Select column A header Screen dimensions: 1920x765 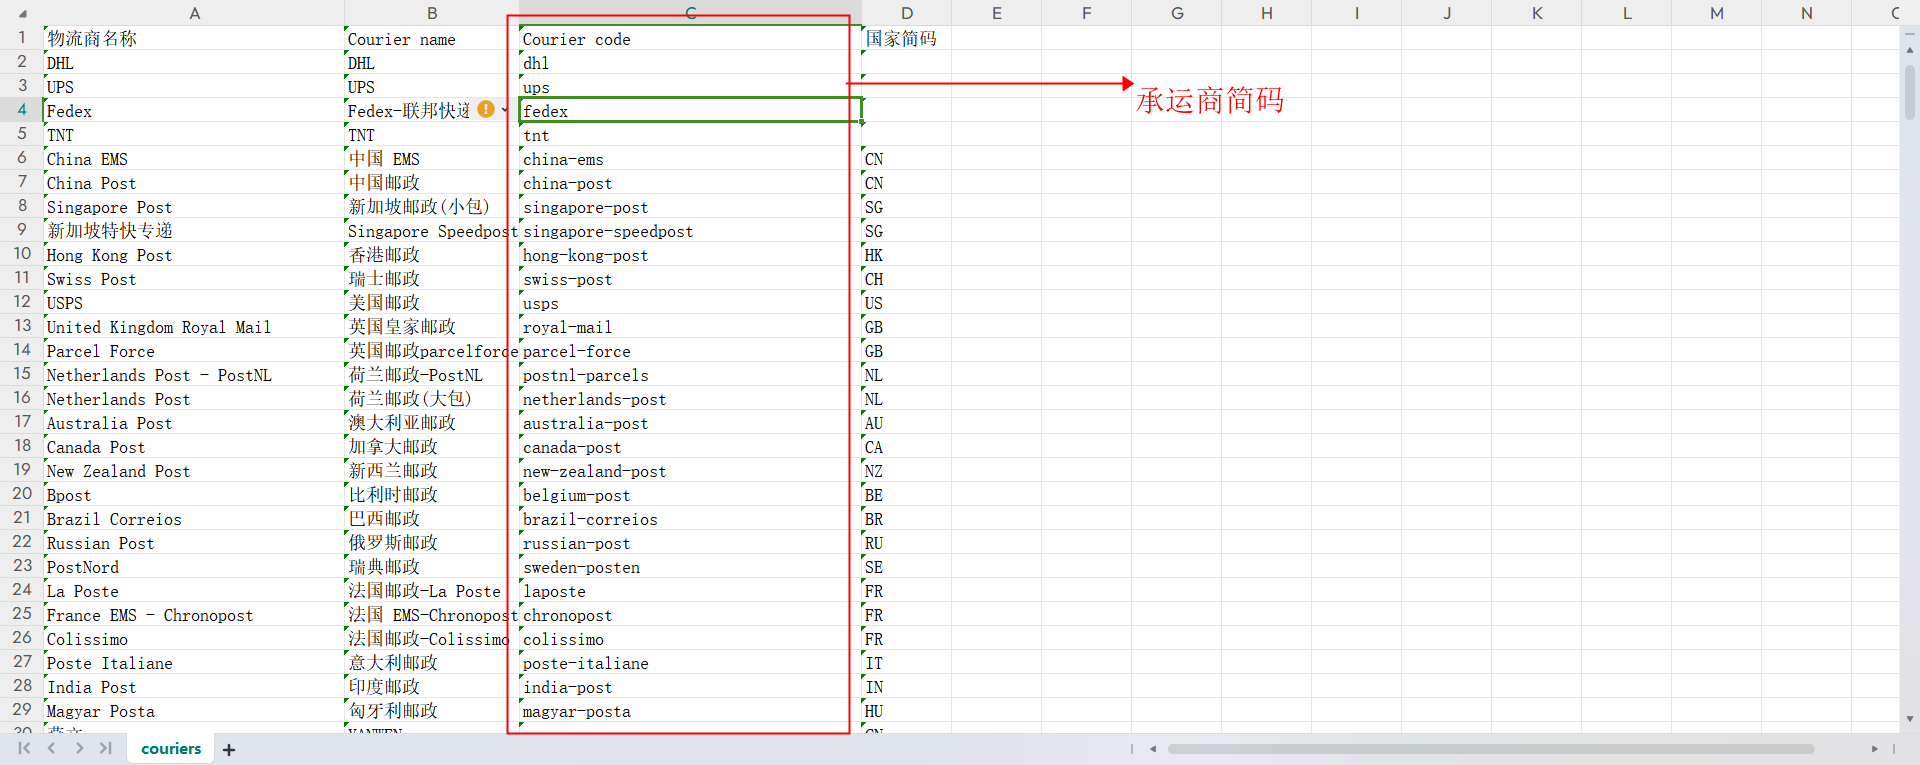(x=195, y=13)
